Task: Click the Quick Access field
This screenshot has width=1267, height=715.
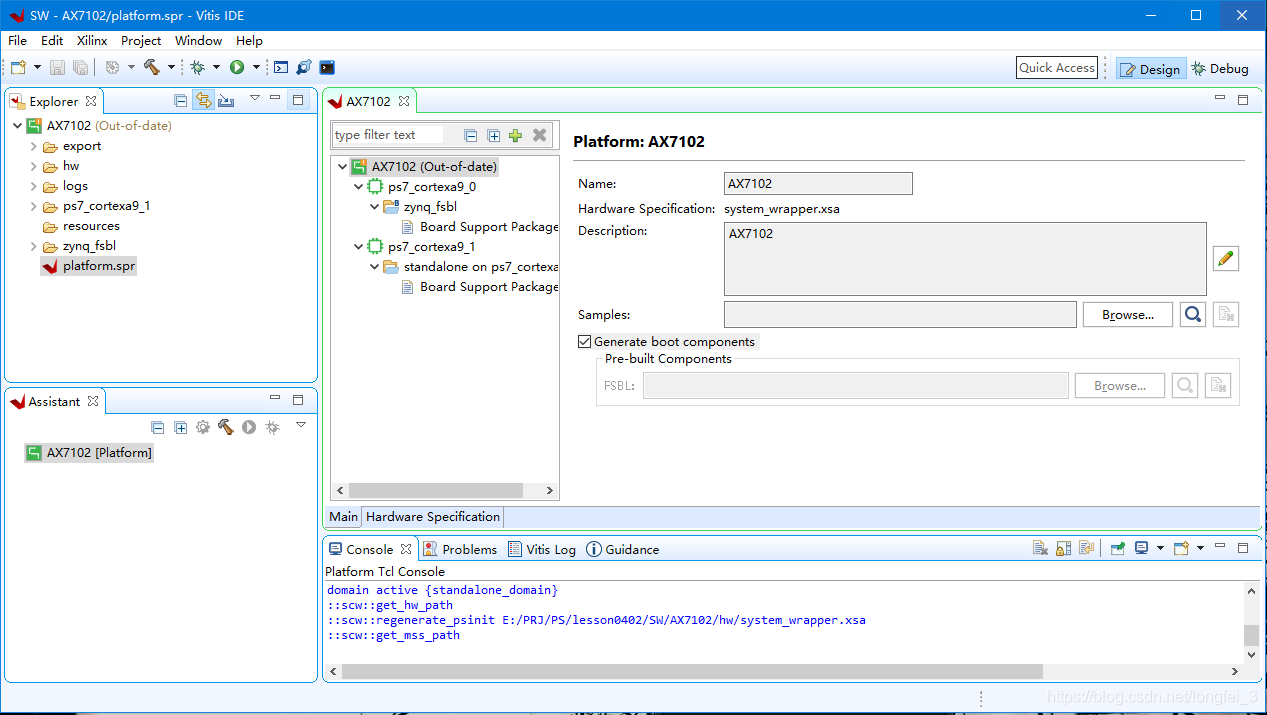Action: pyautogui.click(x=1057, y=67)
